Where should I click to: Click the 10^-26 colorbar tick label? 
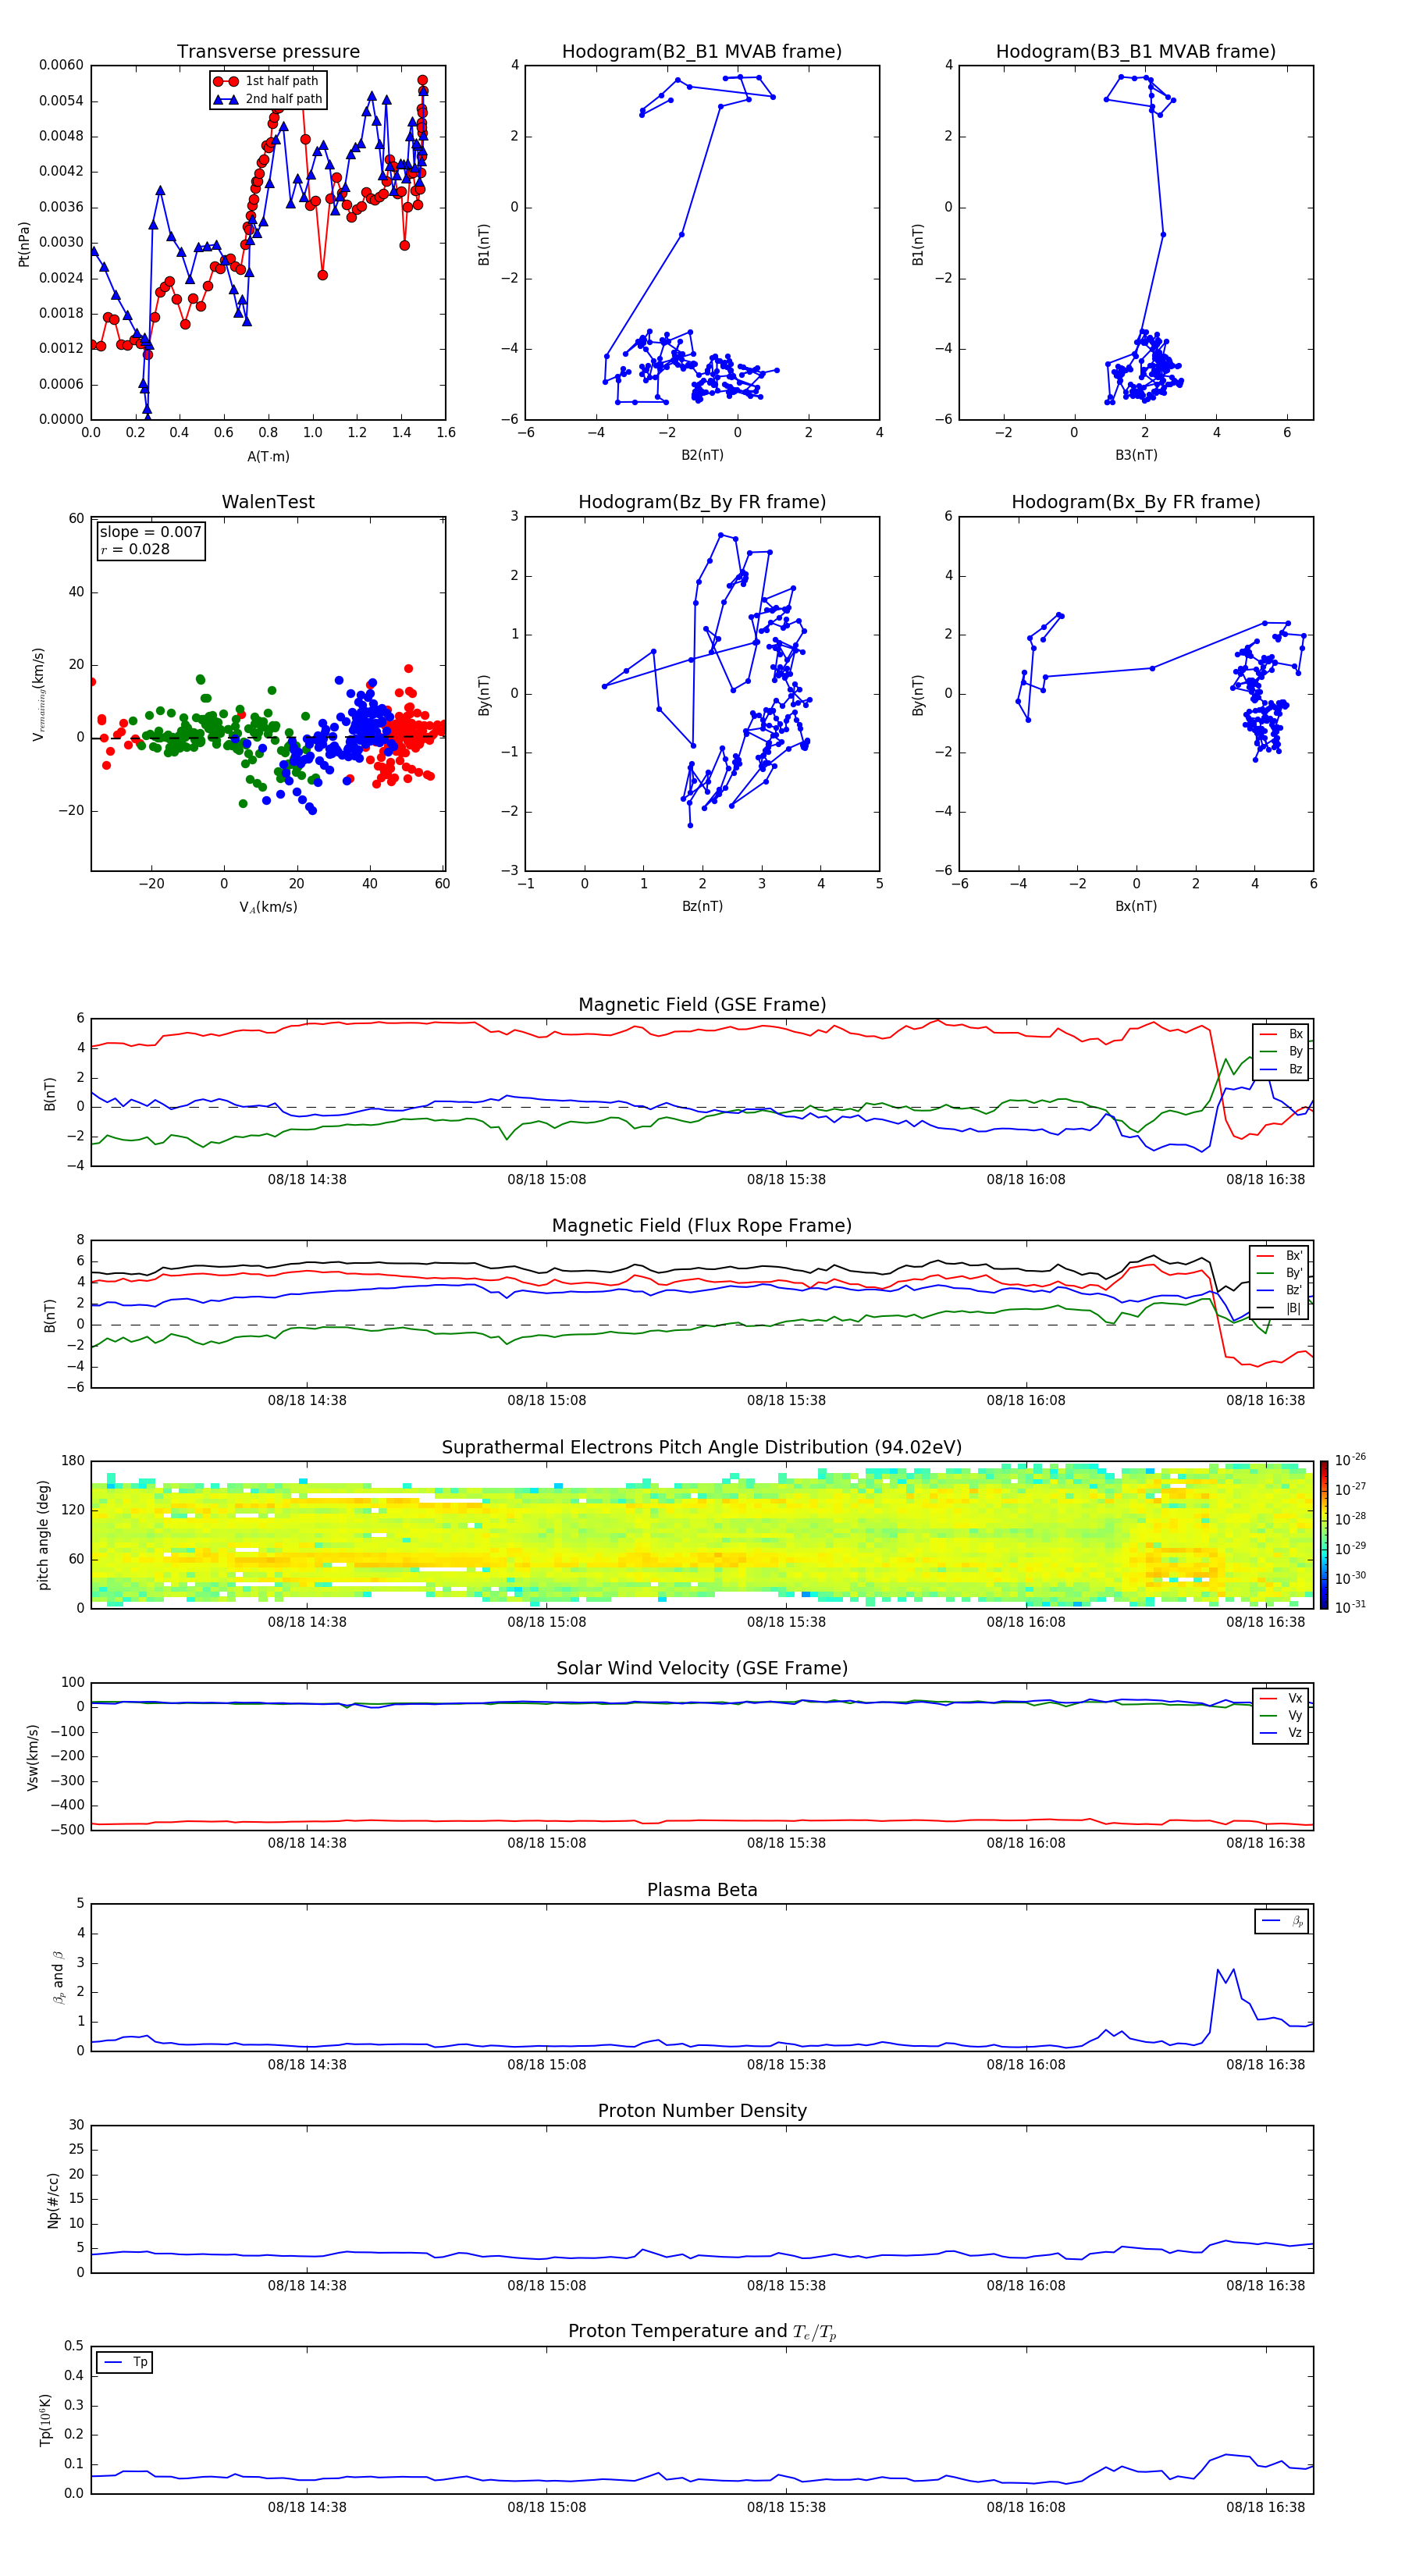click(x=1350, y=1460)
